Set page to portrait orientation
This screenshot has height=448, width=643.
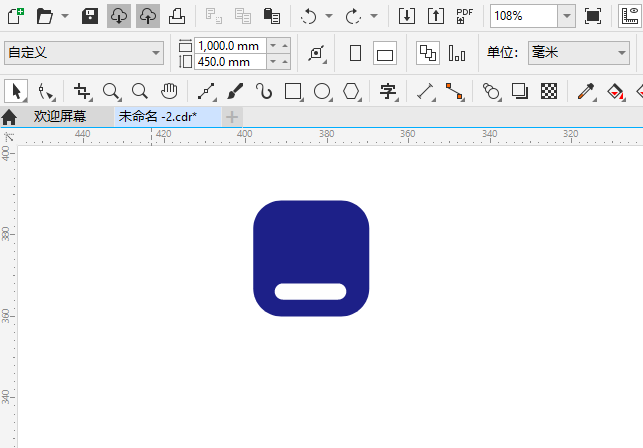point(356,53)
